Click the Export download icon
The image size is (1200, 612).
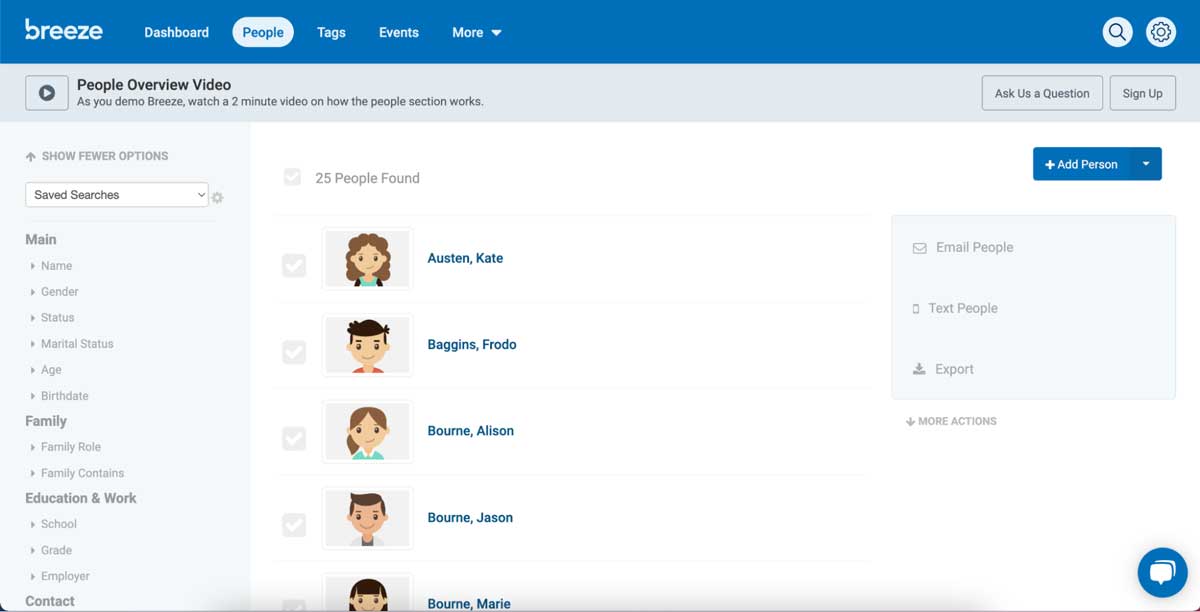click(x=918, y=368)
